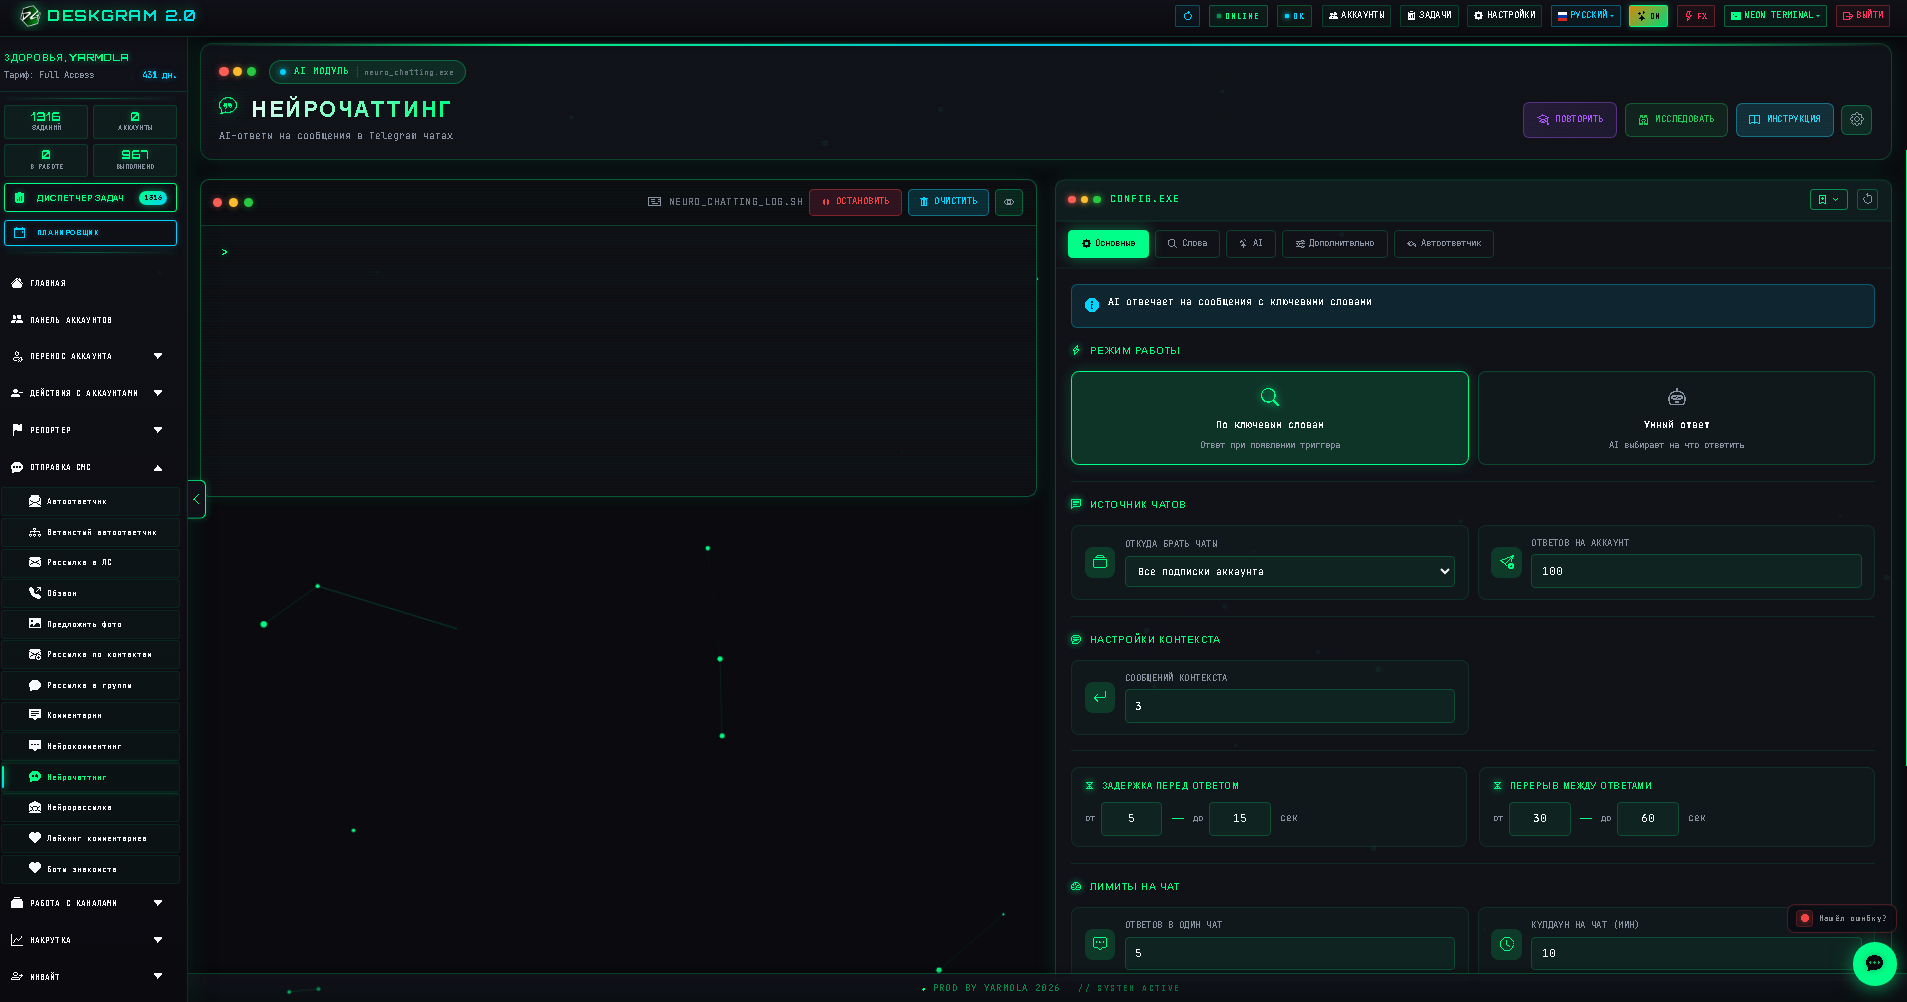Clear the log with Очистить
Image resolution: width=1907 pixels, height=1002 pixels.
tap(948, 202)
